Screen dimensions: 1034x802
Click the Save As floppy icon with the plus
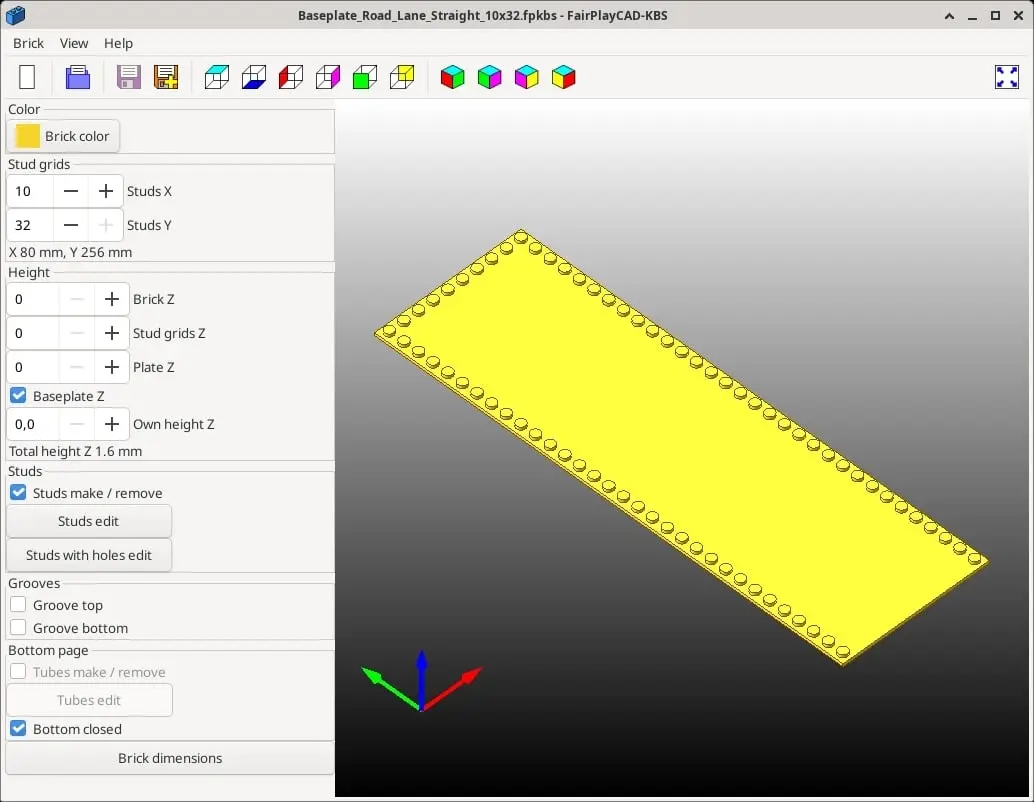pos(166,77)
